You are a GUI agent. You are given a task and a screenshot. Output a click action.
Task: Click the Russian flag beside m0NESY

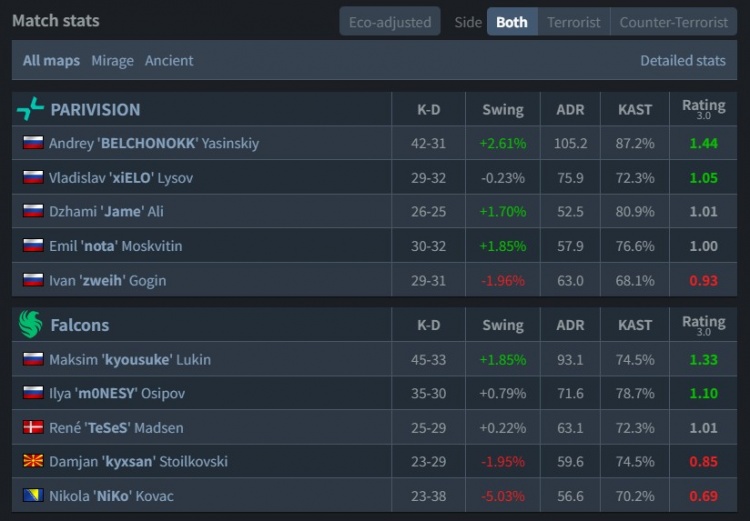33,393
